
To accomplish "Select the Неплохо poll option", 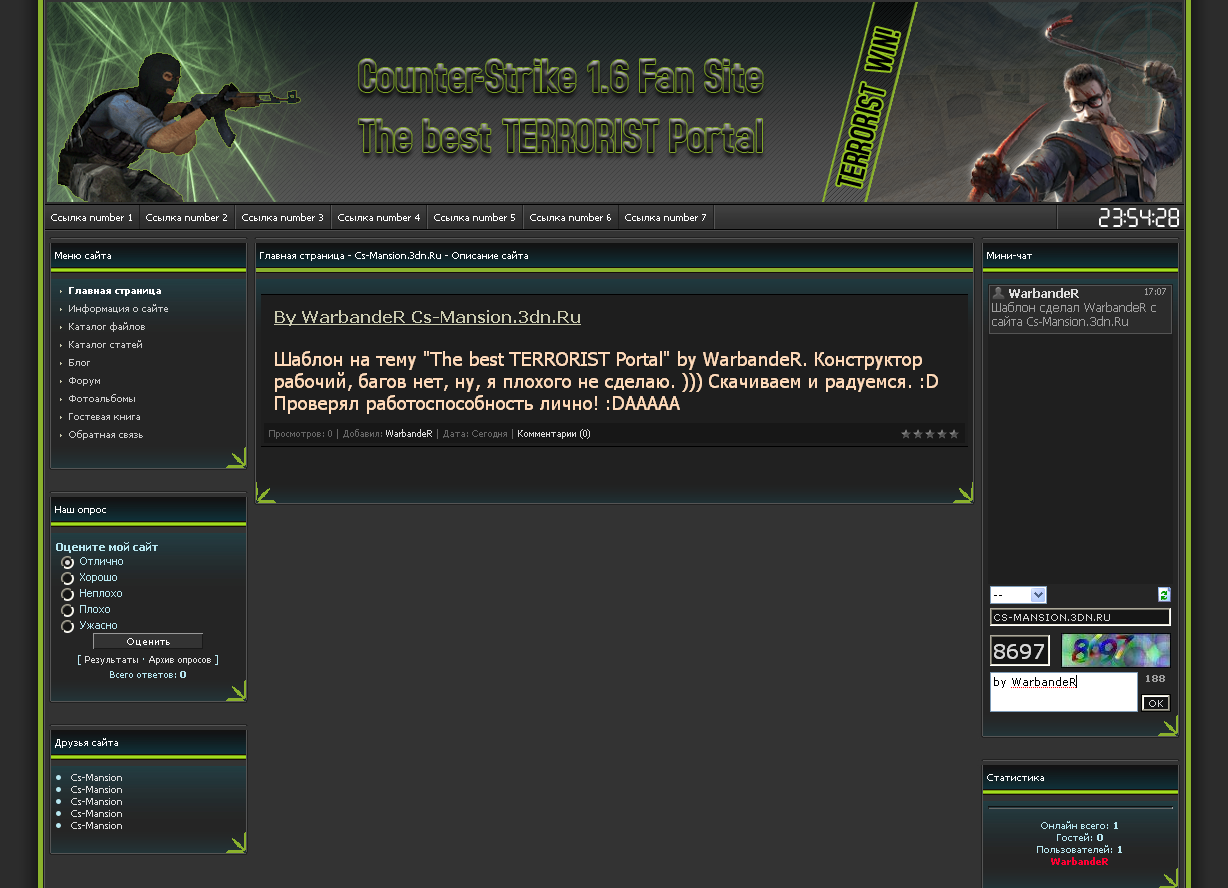I will coord(68,594).
